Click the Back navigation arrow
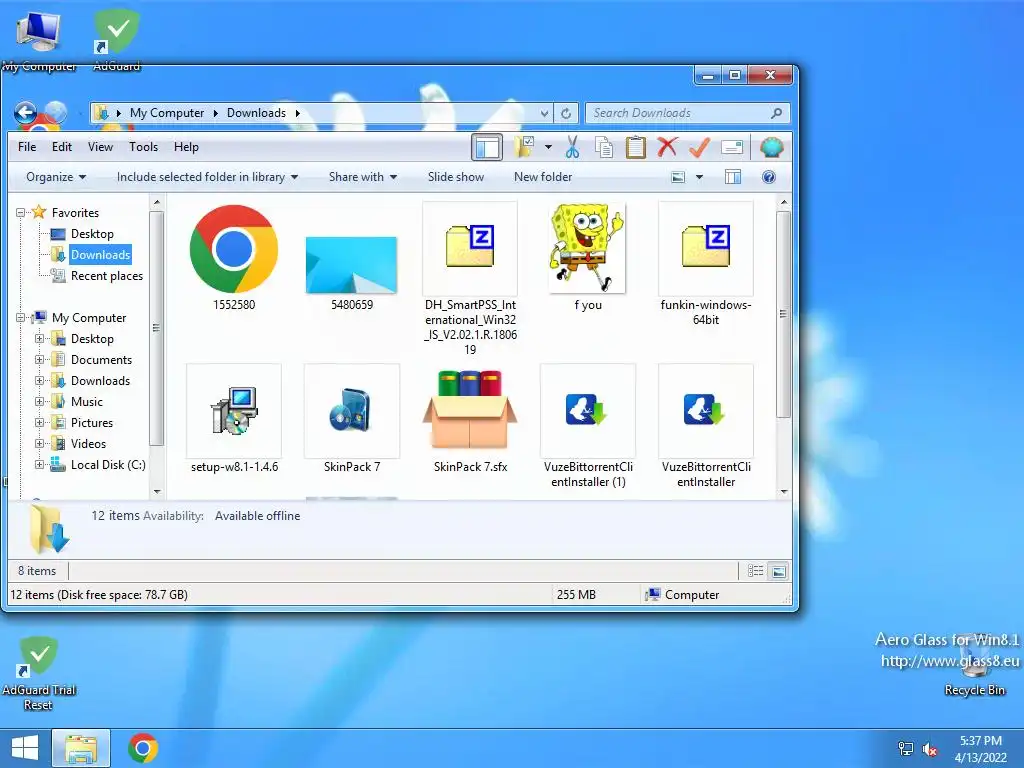 click(x=25, y=113)
